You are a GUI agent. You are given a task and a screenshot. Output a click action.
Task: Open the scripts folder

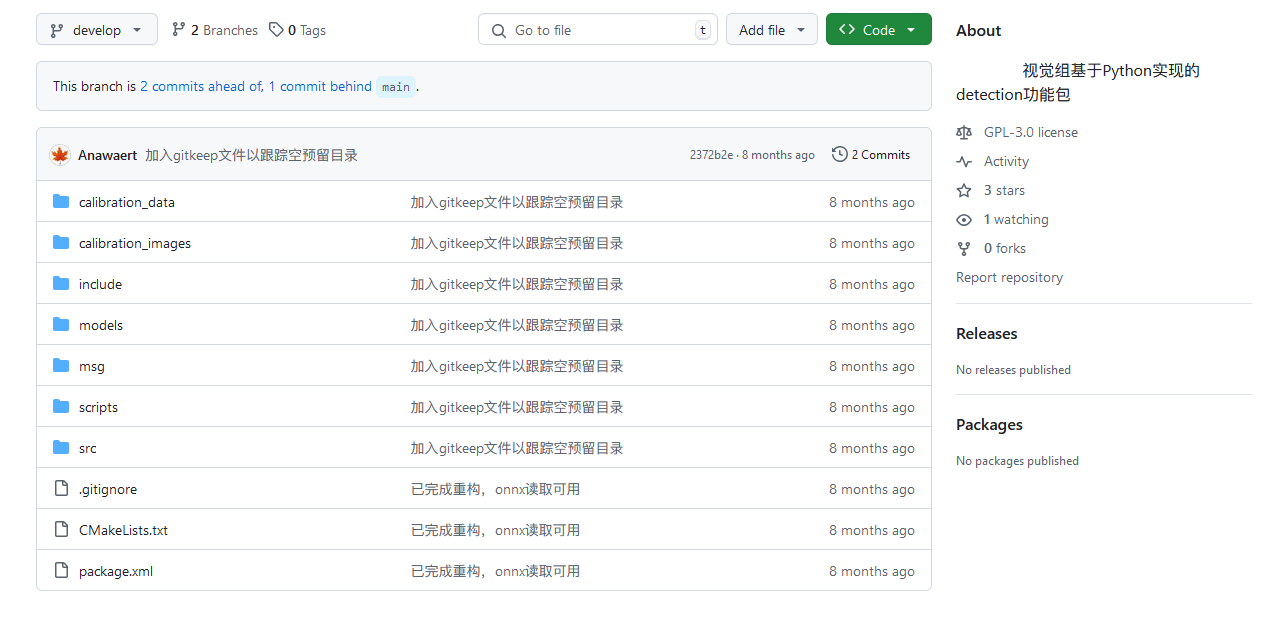pyautogui.click(x=98, y=407)
